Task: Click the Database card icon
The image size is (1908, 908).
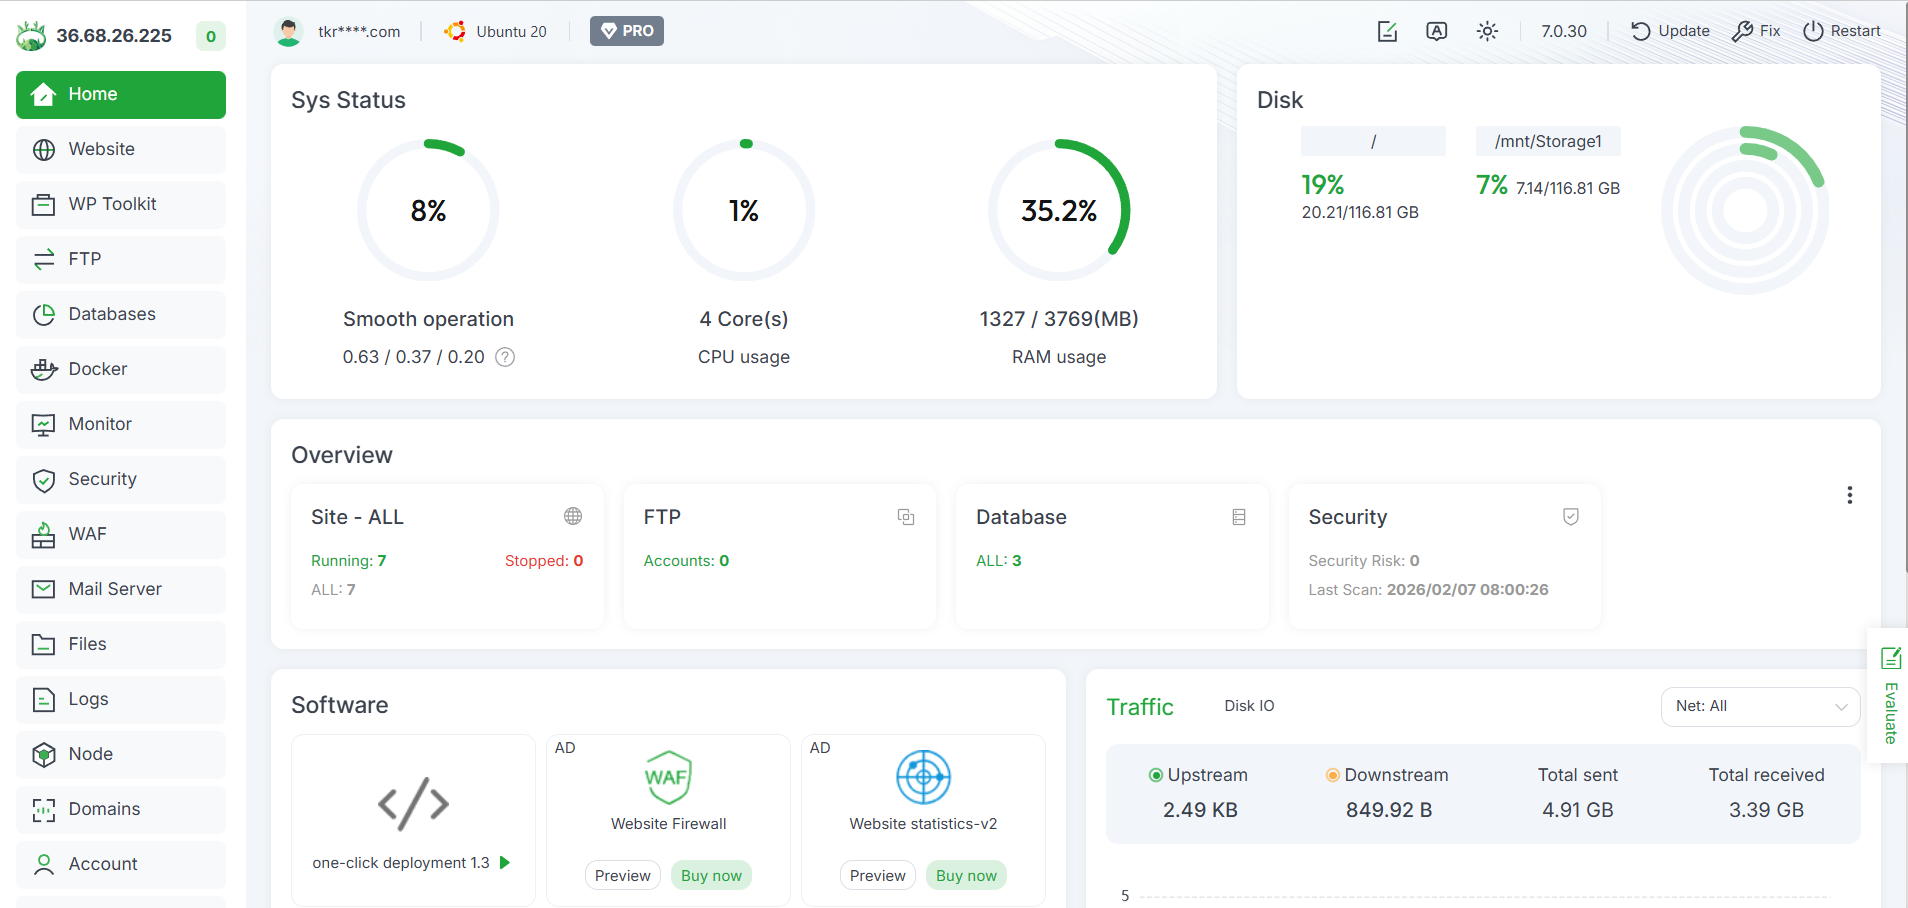Action: [x=1239, y=517]
